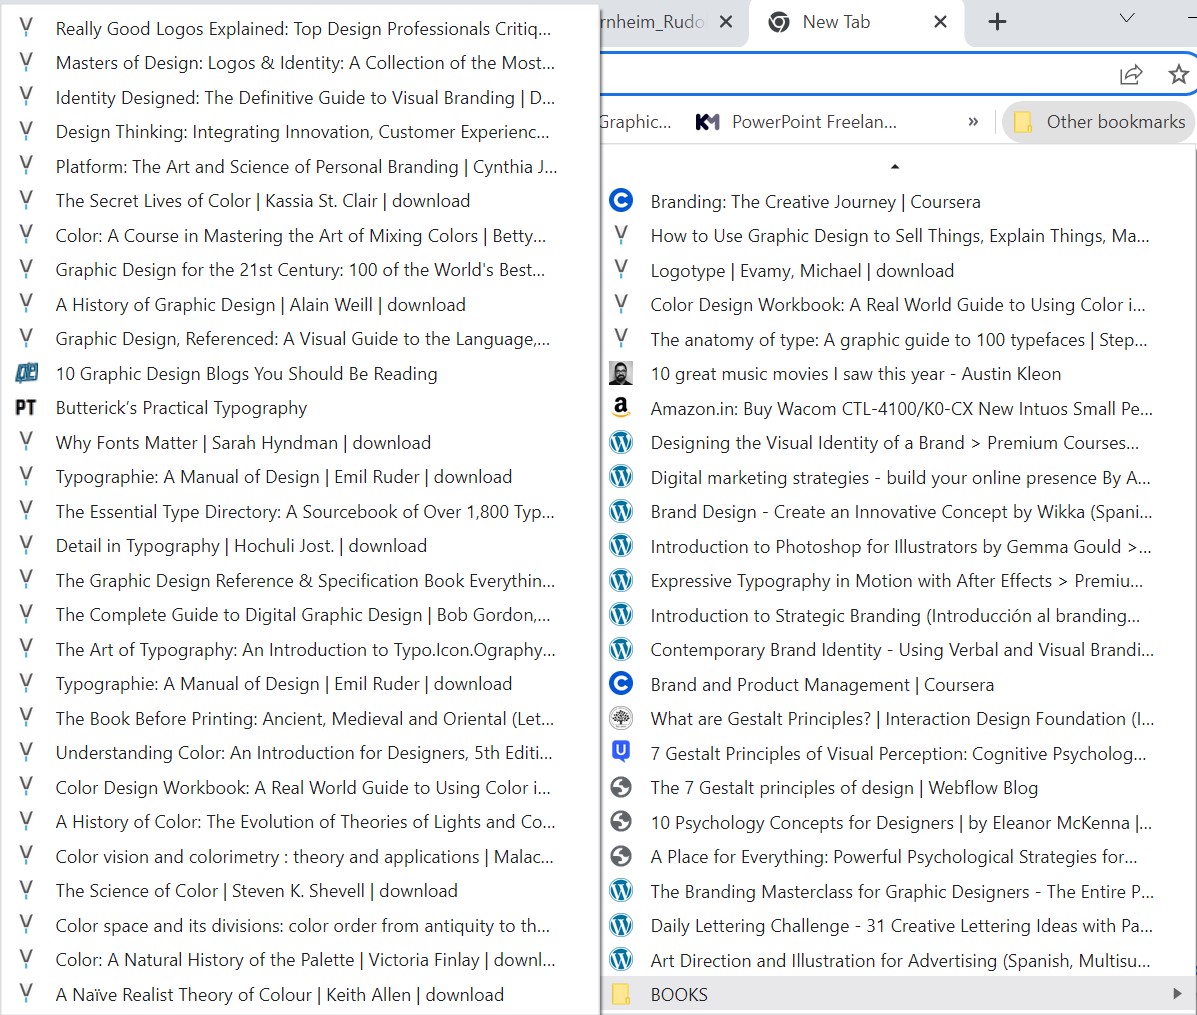
Task: Open Introduction to Strategic Branding bookmark
Action: pyautogui.click(x=898, y=615)
